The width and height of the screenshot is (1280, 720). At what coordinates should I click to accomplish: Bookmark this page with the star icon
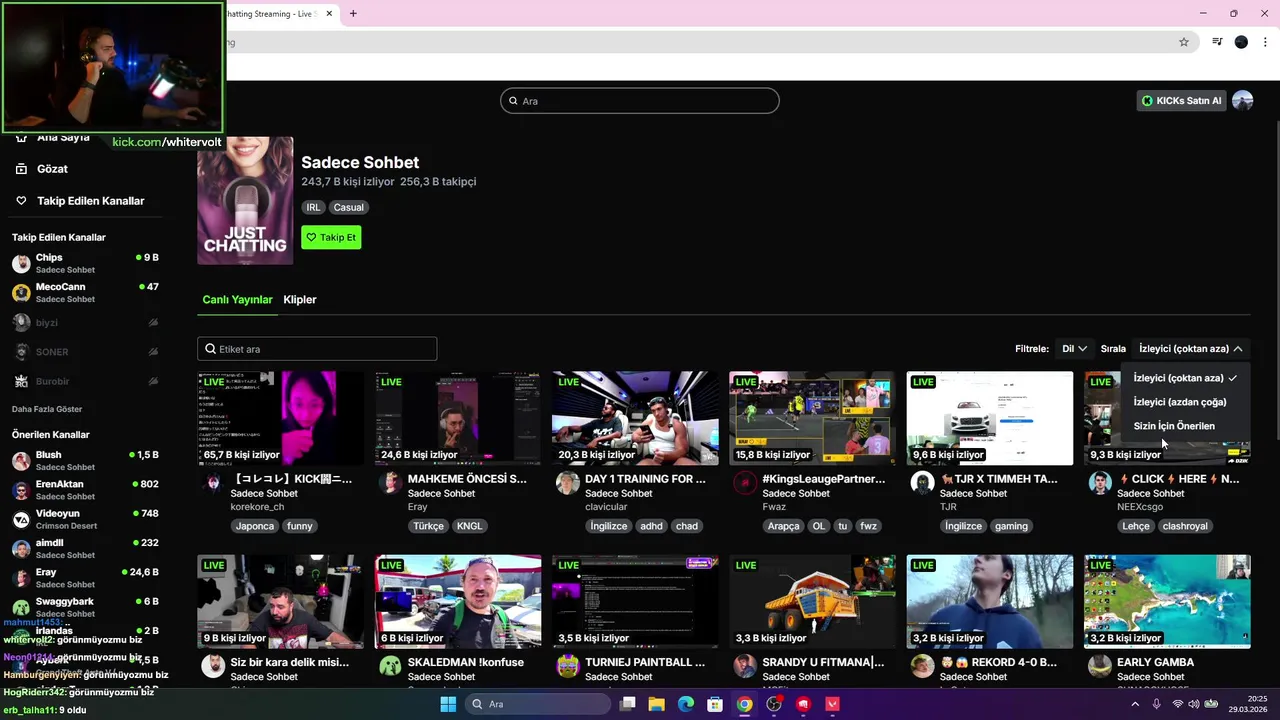(x=1184, y=42)
